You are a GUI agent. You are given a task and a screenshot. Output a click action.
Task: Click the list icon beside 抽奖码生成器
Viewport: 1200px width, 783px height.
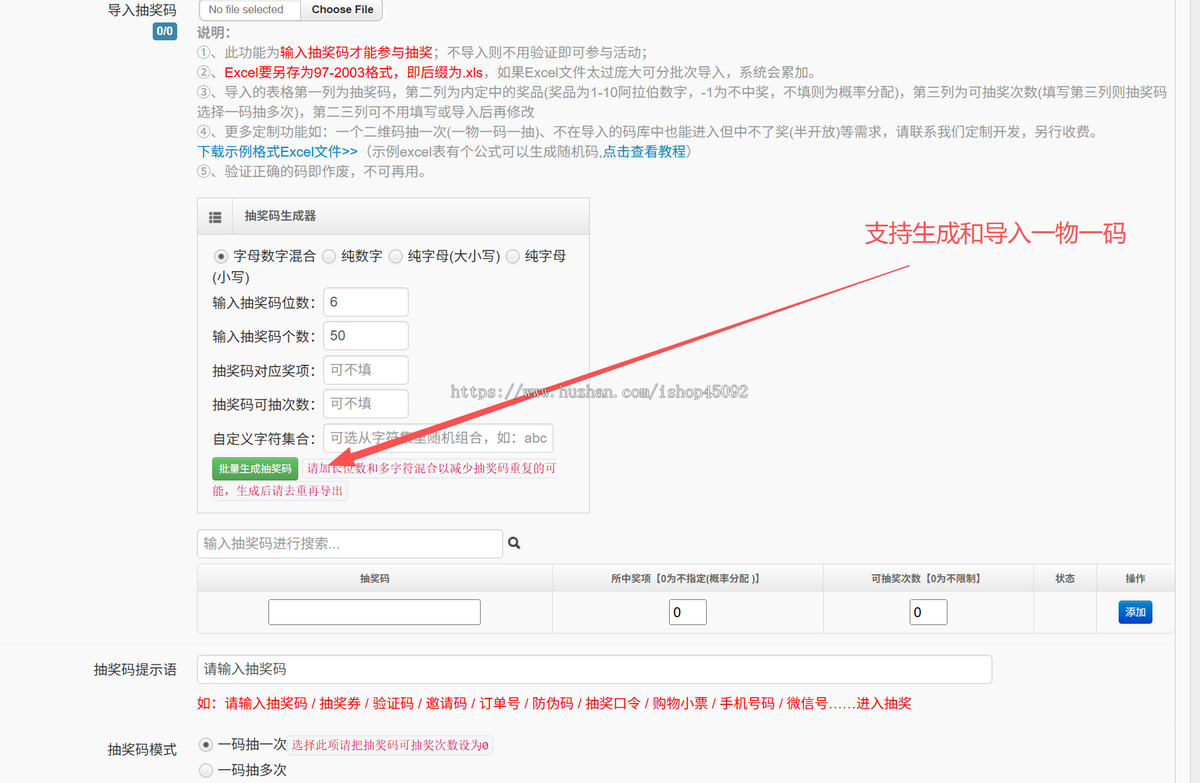[x=215, y=217]
